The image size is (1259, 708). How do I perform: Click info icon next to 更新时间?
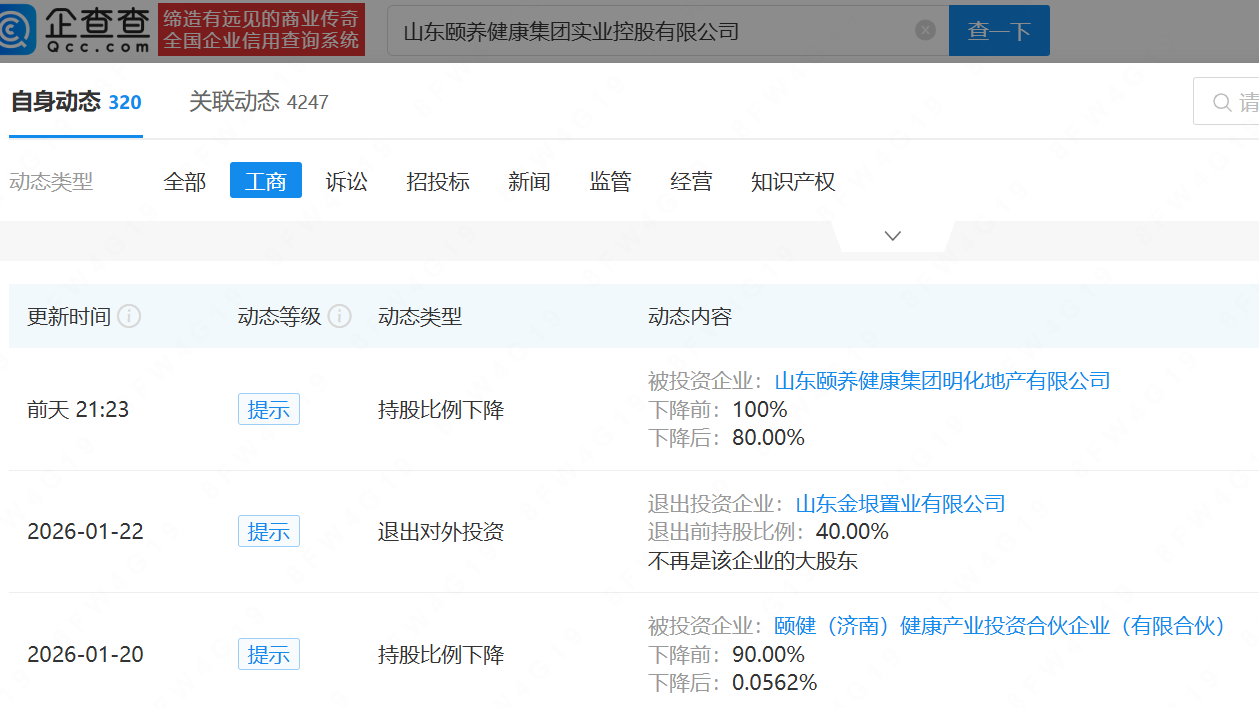pos(129,316)
